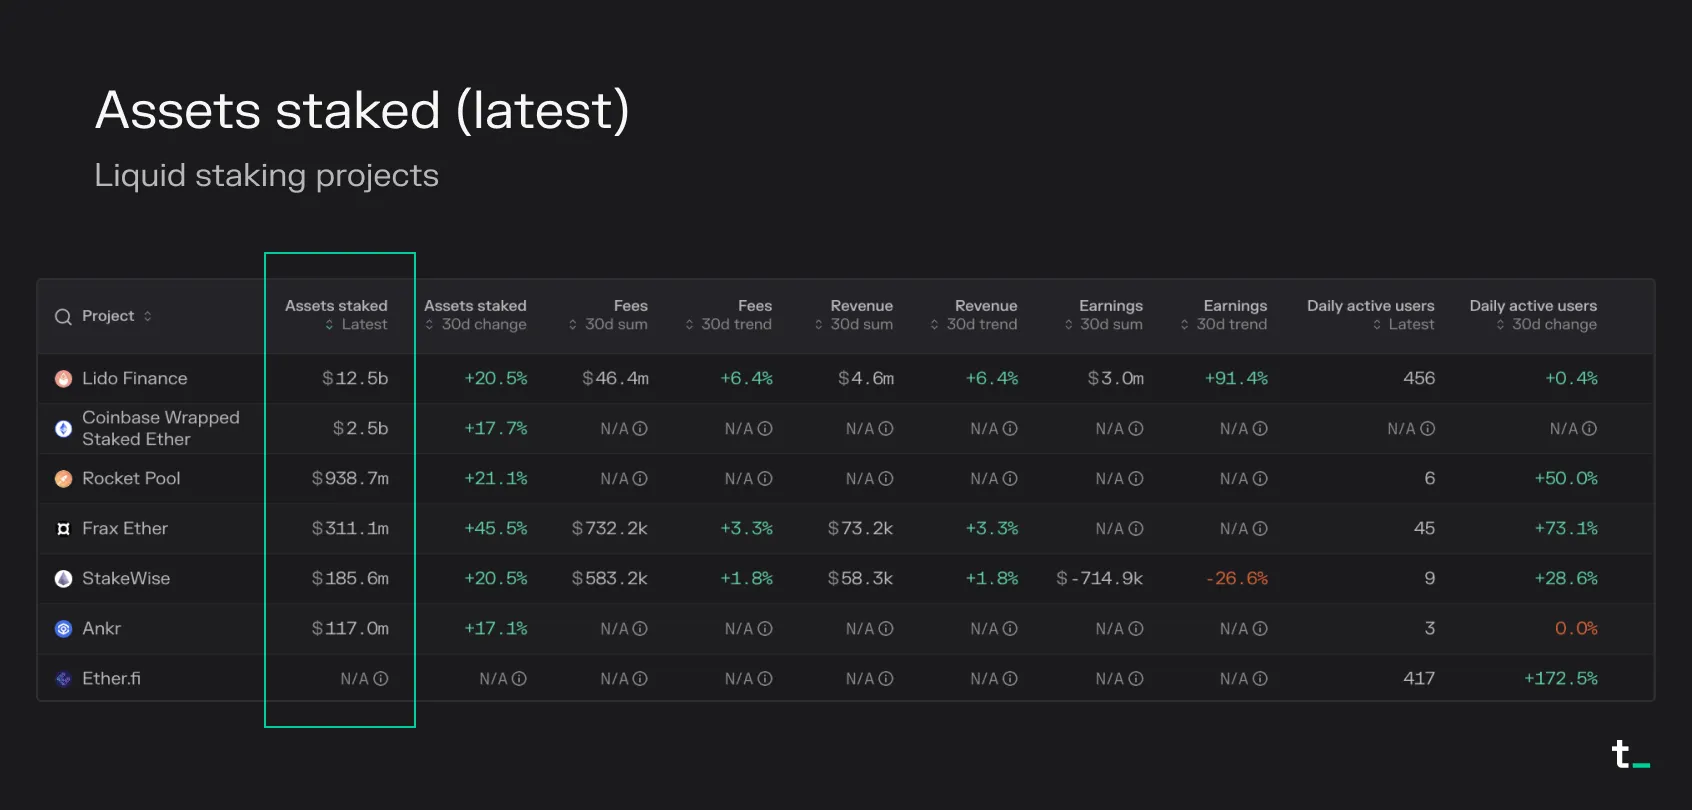Click the Token Terminal logo

pyautogui.click(x=1630, y=755)
